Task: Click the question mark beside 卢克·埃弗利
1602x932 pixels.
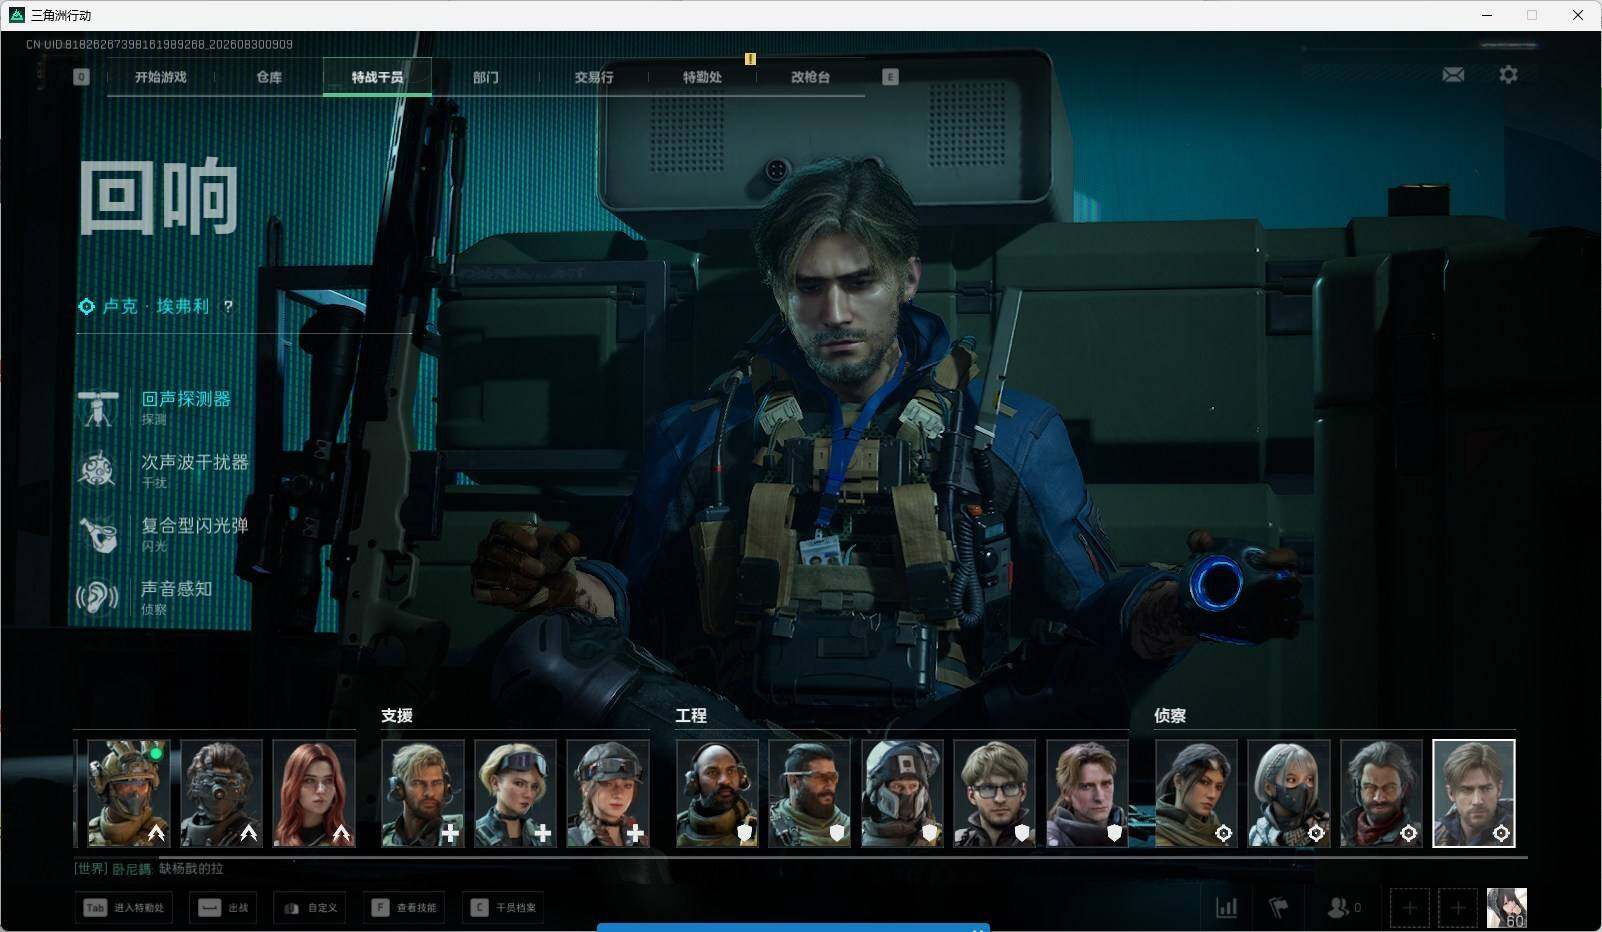Action: click(228, 306)
